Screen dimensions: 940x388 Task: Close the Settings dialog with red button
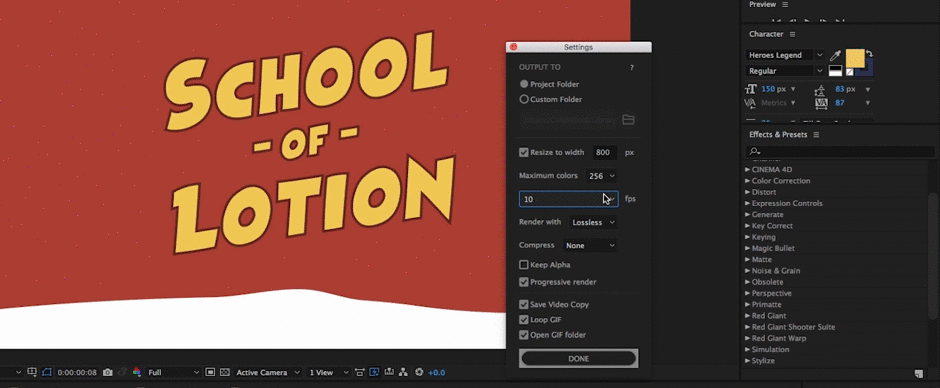[513, 47]
